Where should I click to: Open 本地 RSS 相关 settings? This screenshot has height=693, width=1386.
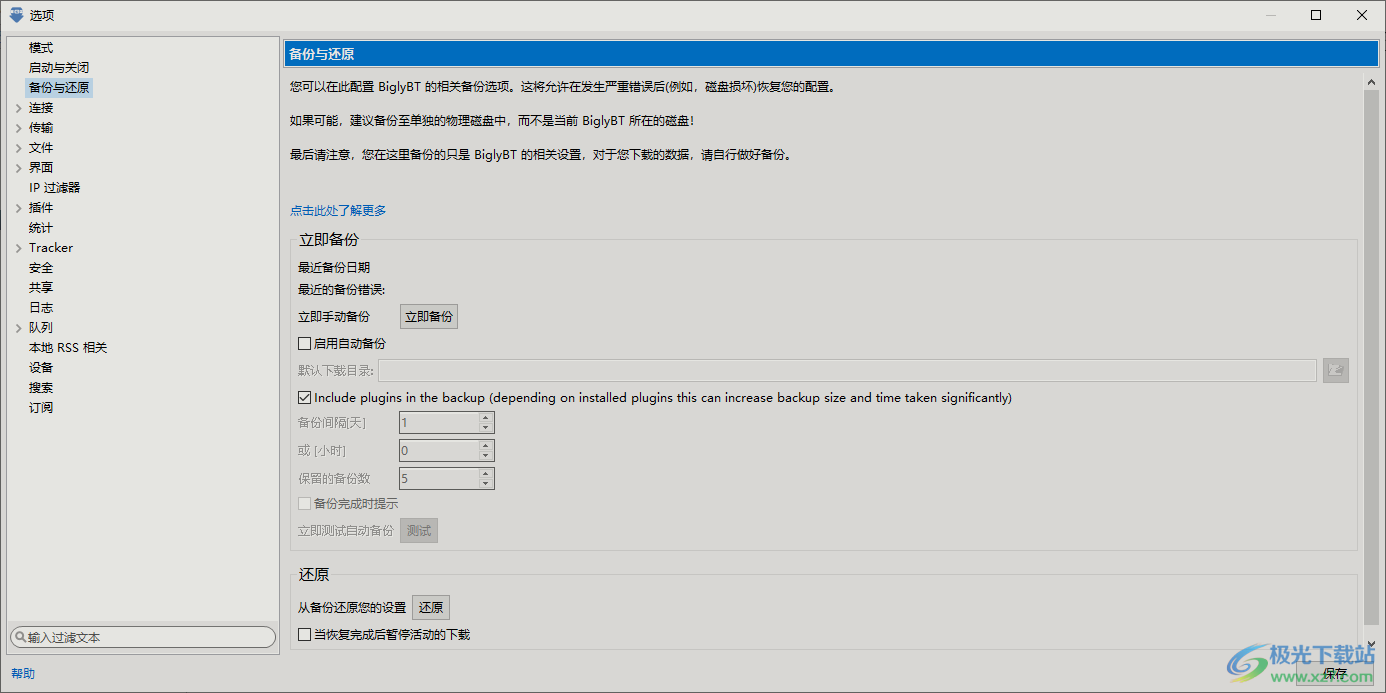click(68, 348)
